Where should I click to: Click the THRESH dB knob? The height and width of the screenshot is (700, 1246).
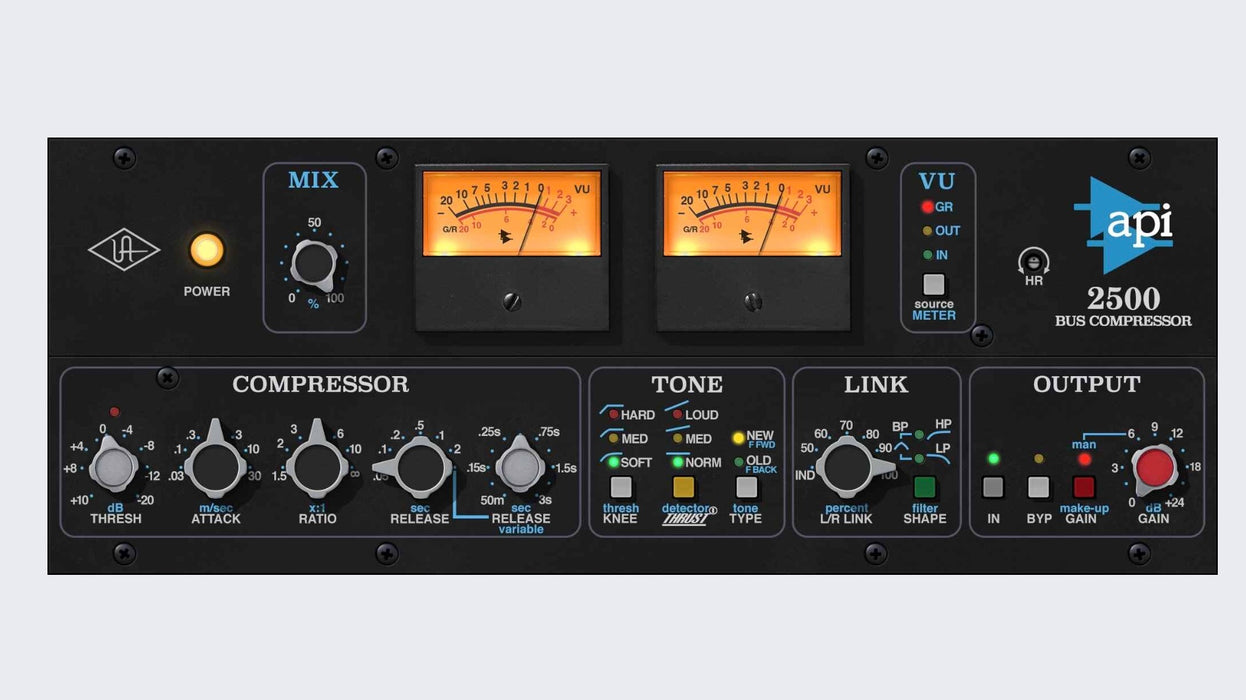(113, 467)
